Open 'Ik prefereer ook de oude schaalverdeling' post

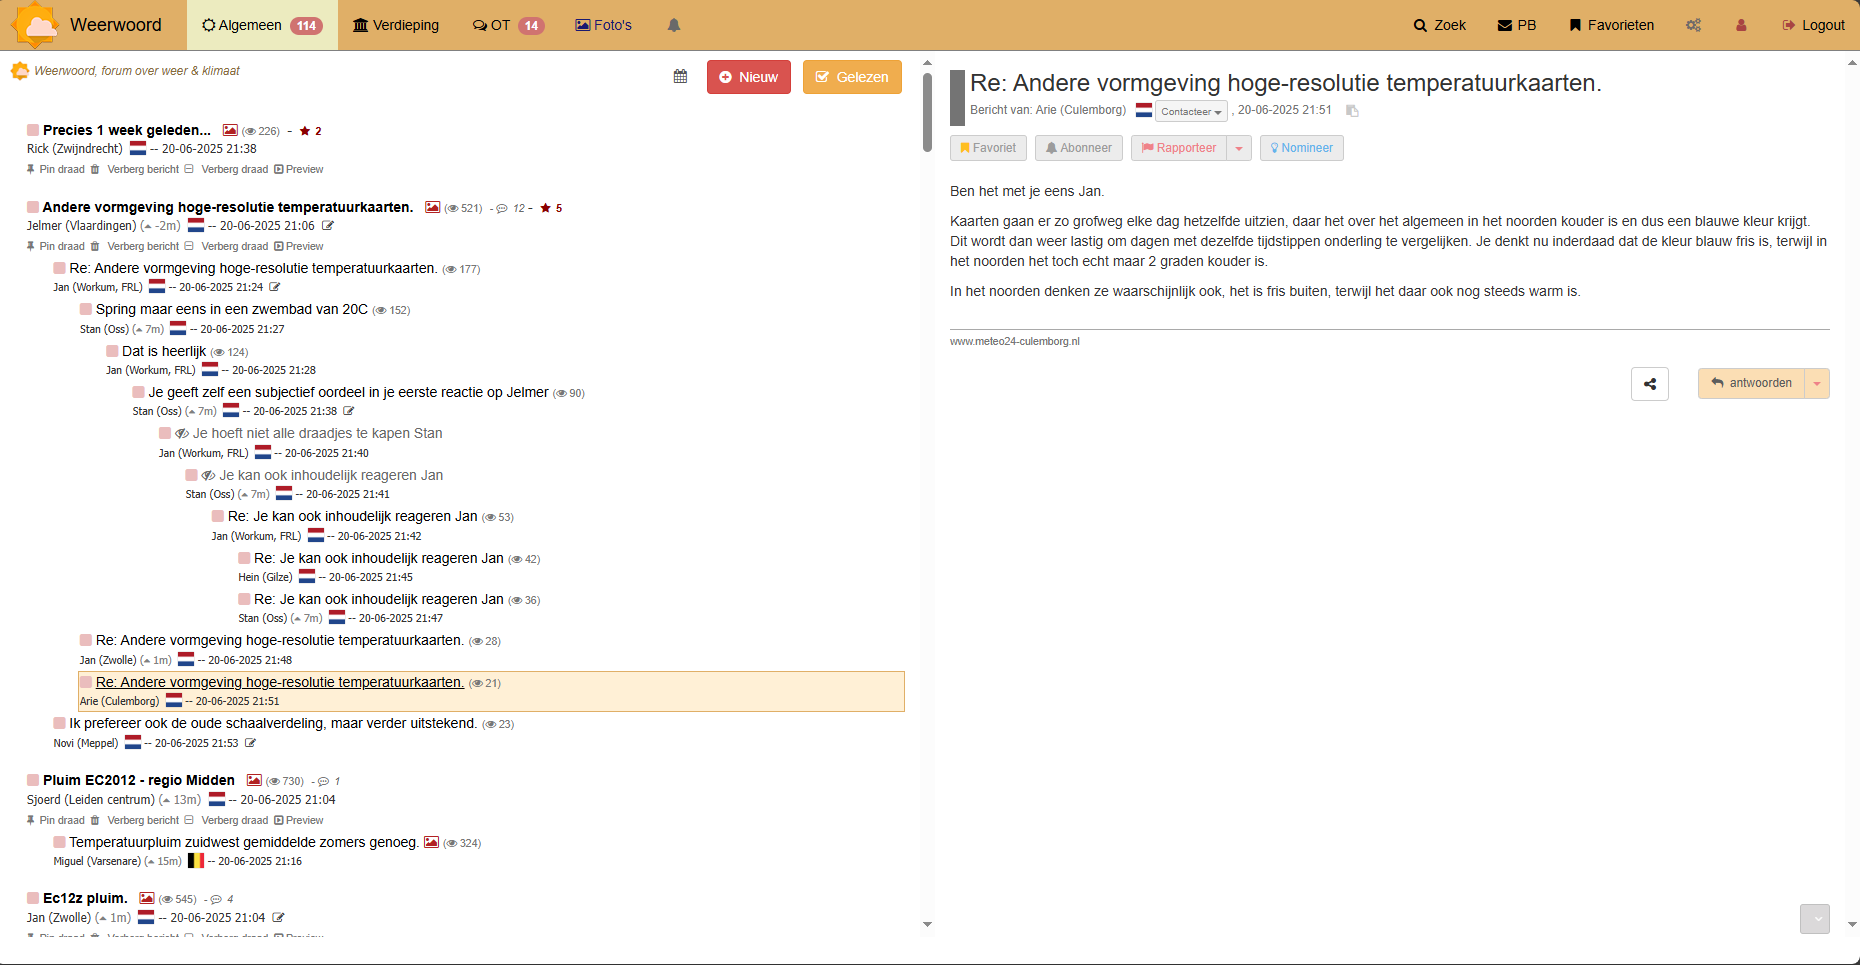coord(273,723)
